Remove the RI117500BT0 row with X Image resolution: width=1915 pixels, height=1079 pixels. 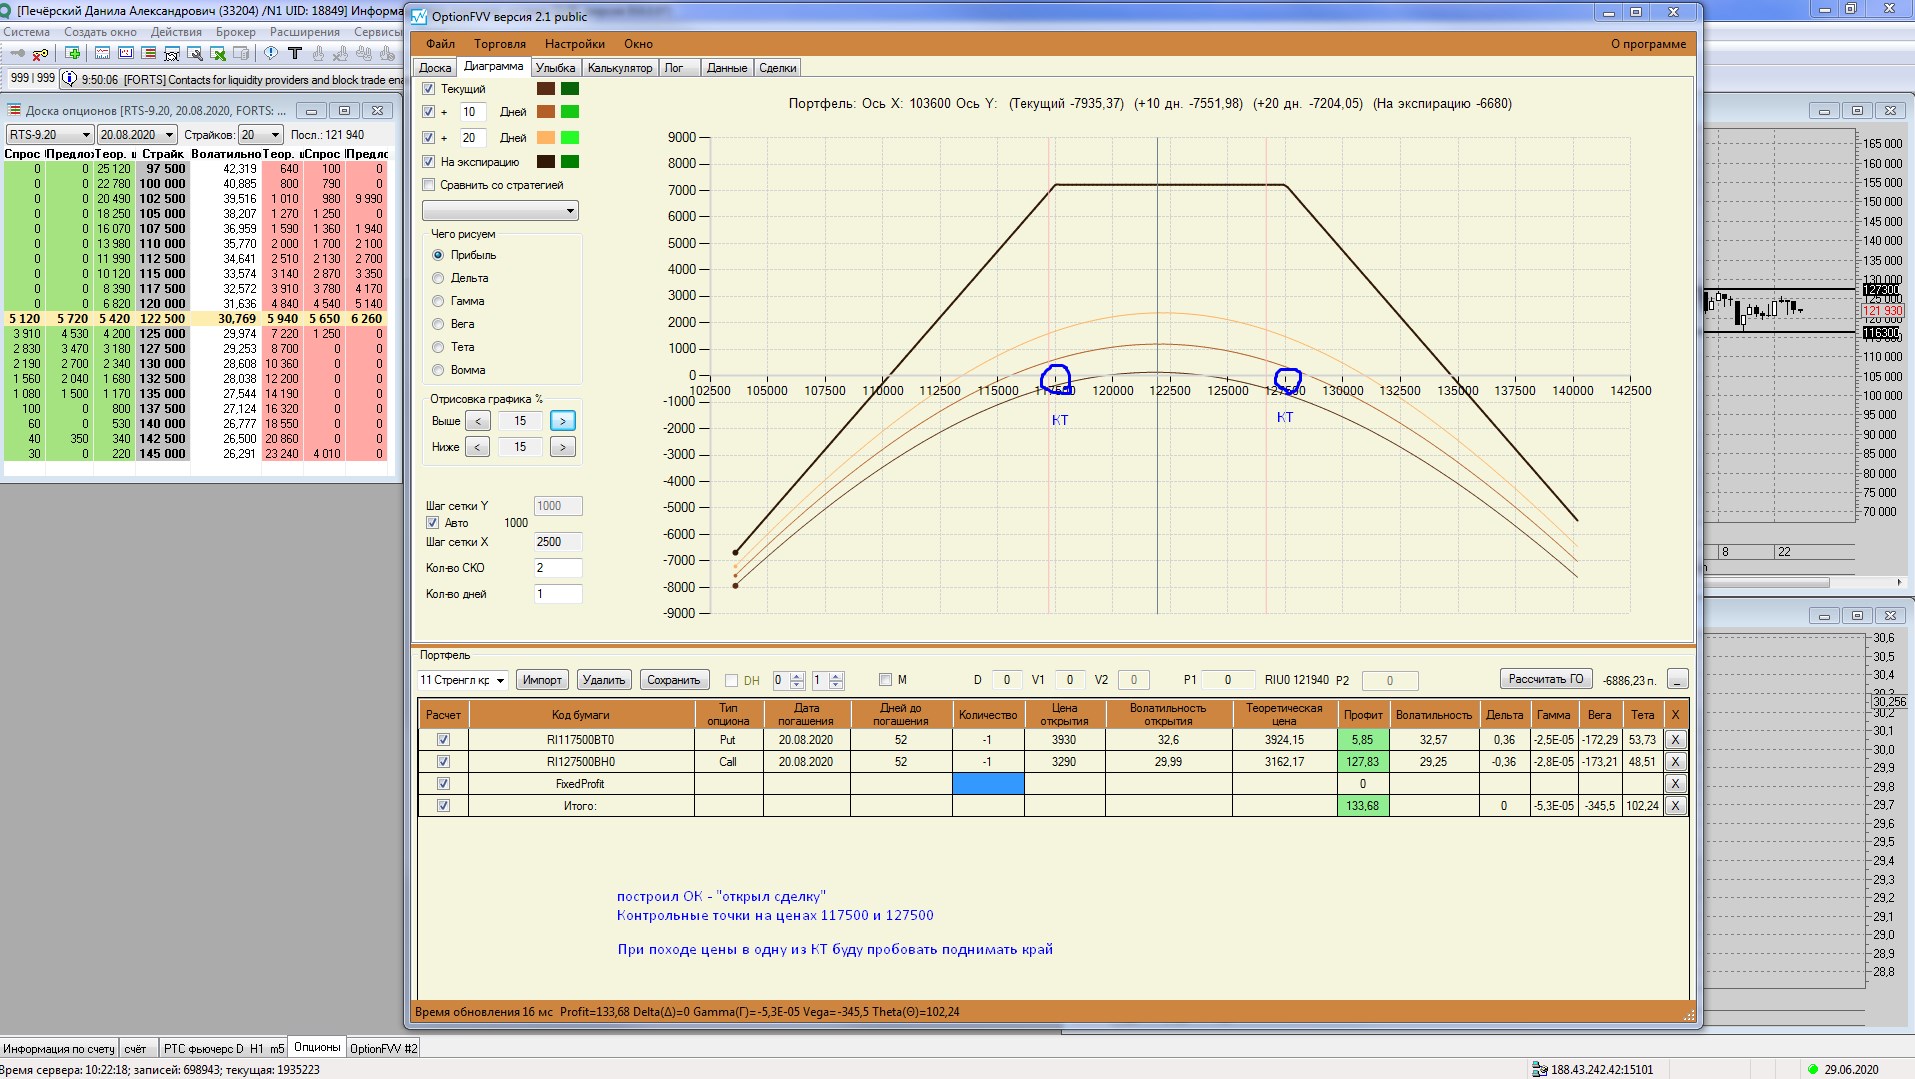1675,740
